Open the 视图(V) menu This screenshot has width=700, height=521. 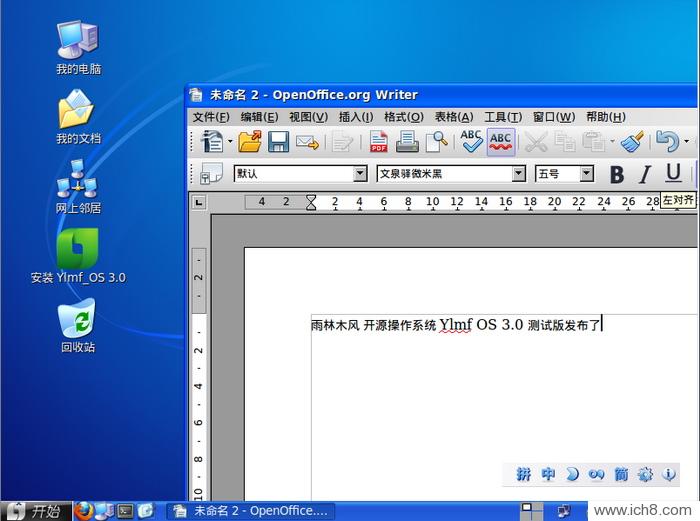(x=308, y=117)
